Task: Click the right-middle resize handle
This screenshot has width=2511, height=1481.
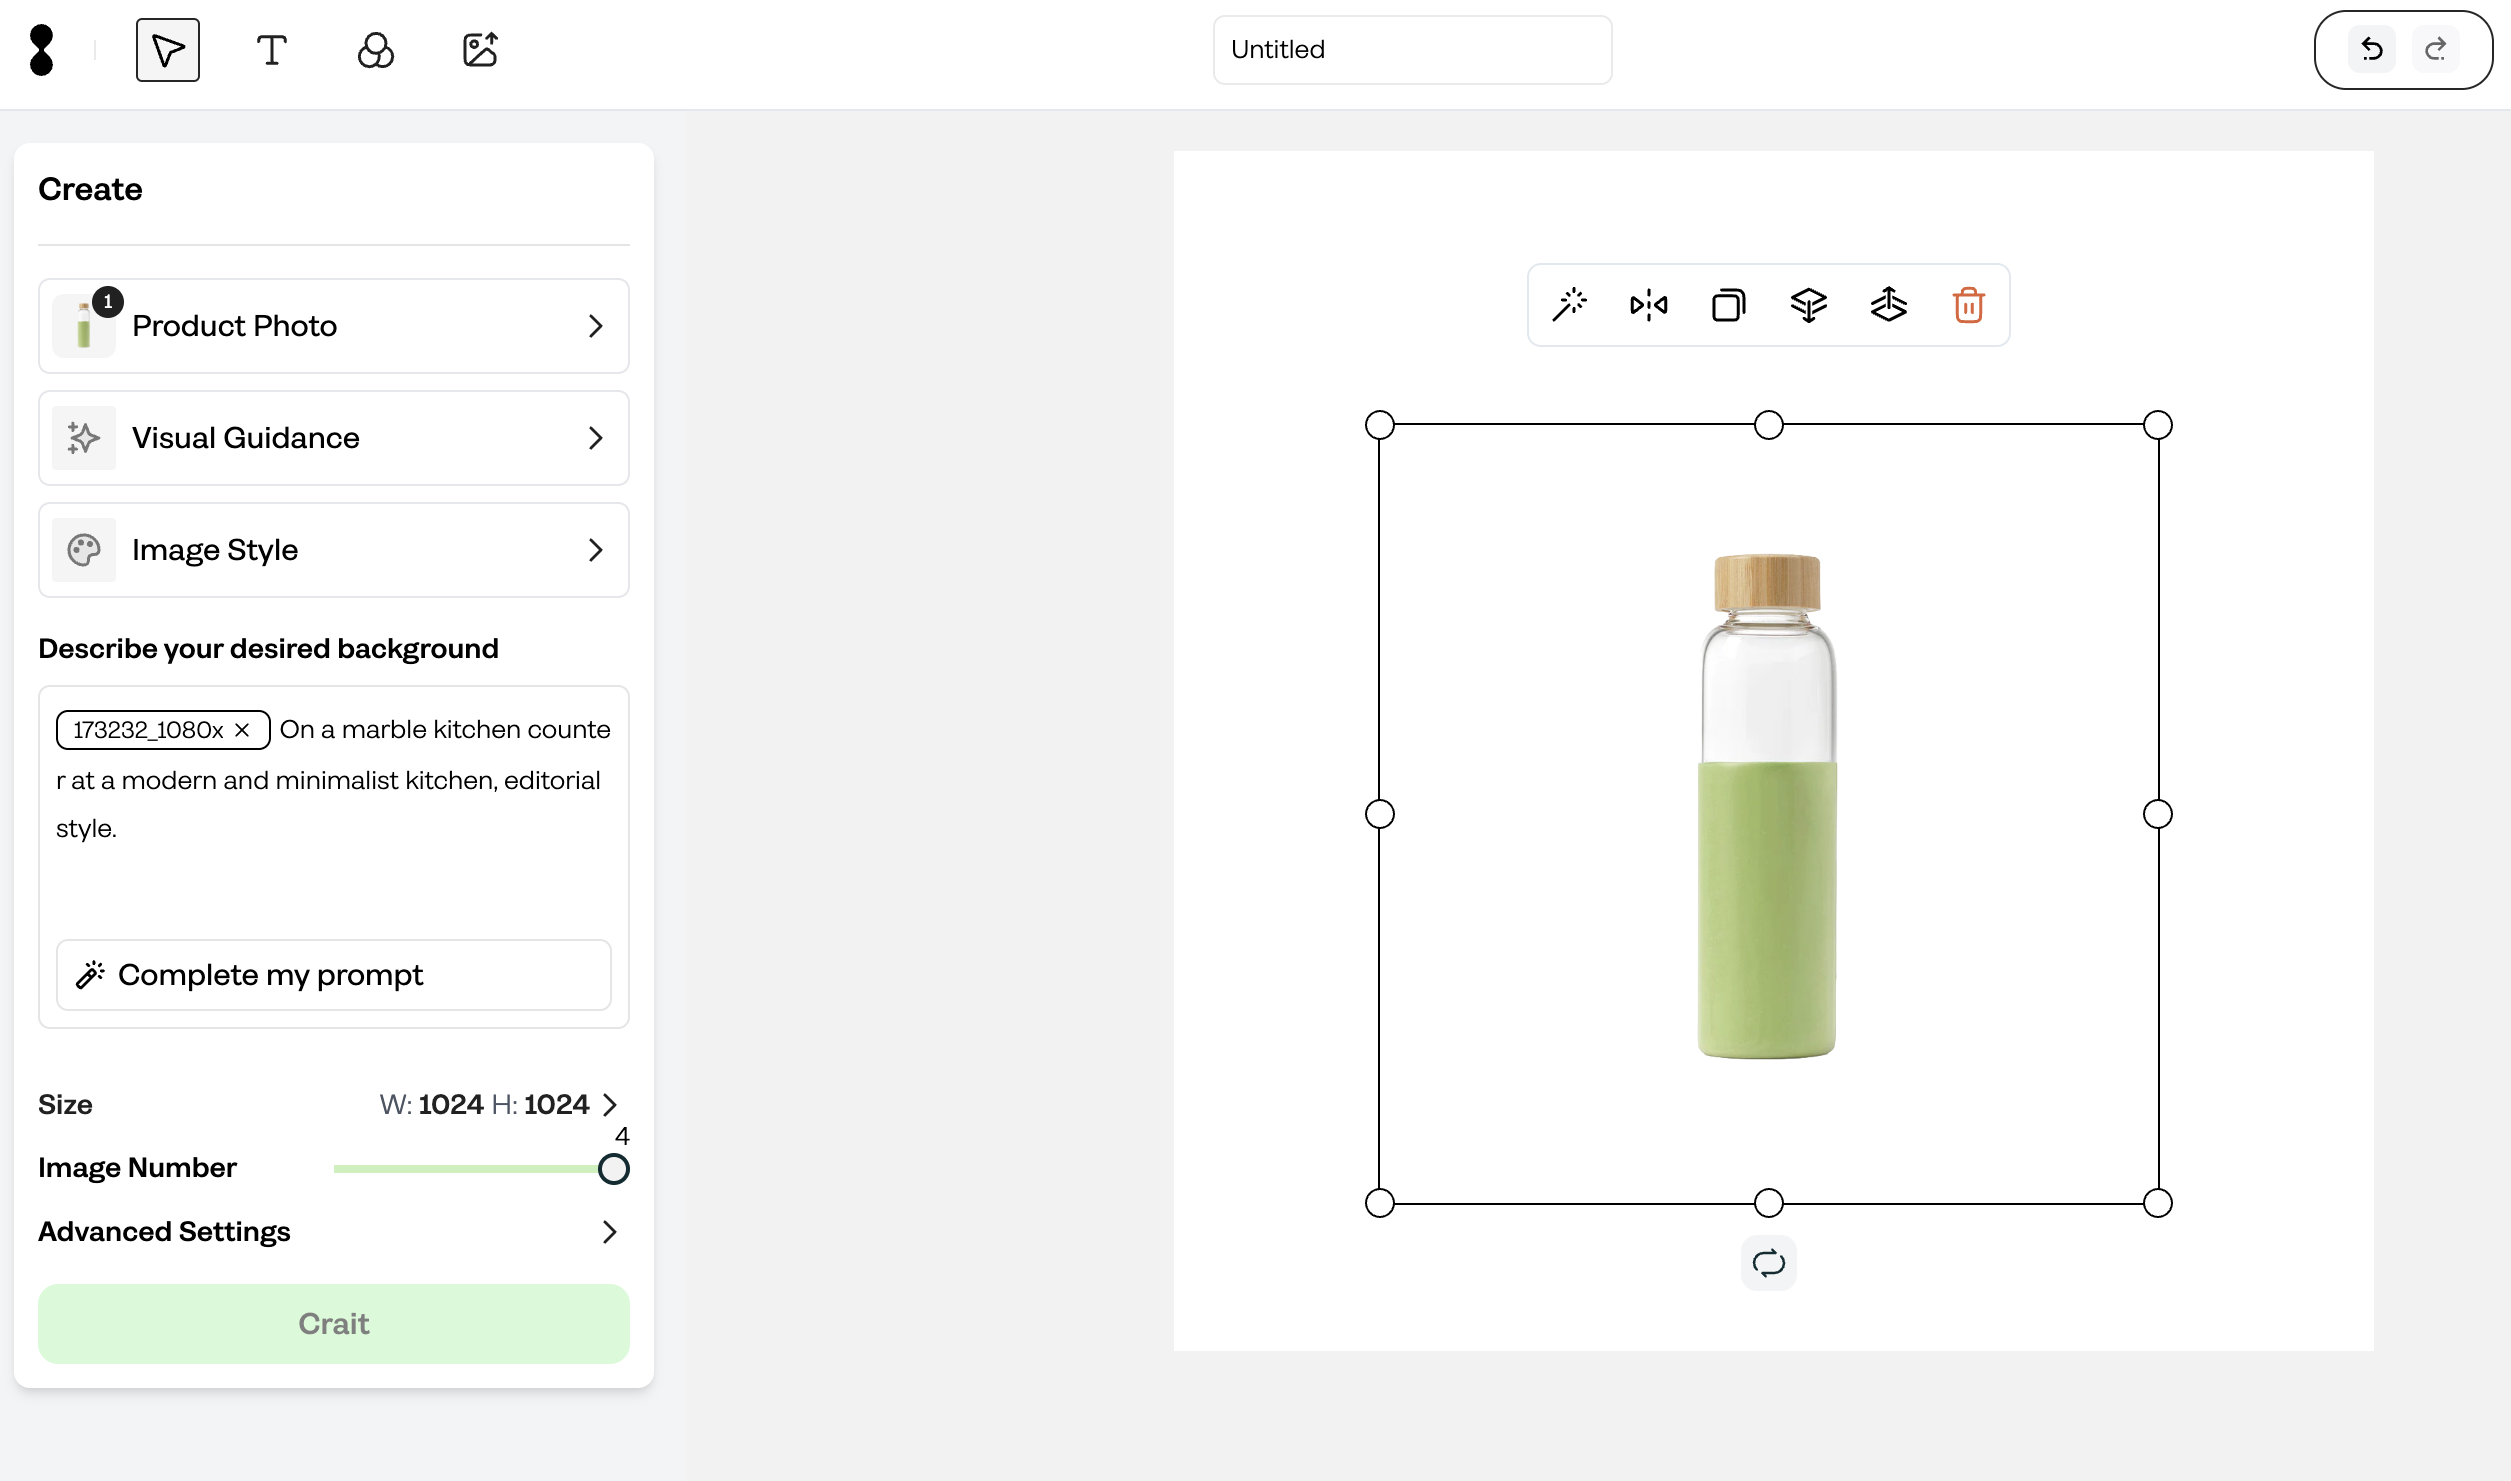Action: coord(2158,814)
